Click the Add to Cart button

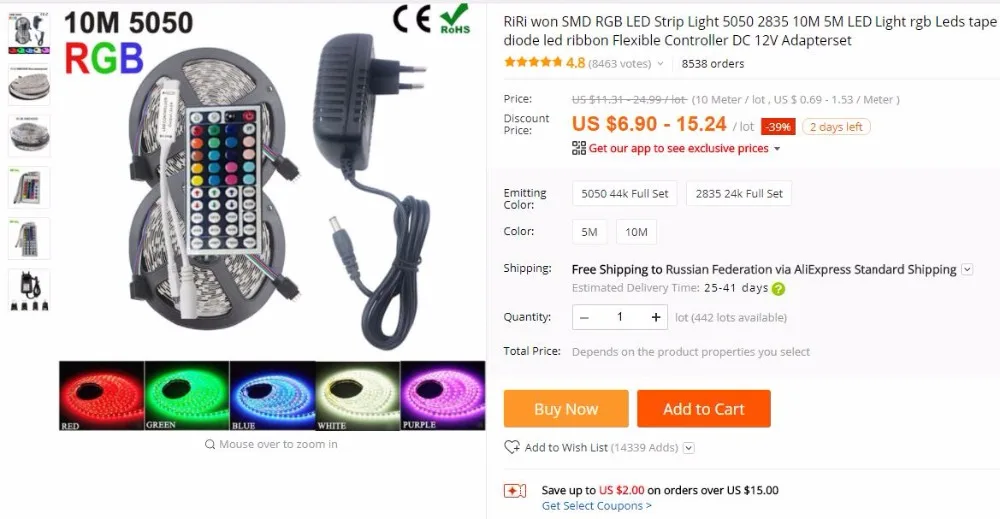coord(703,409)
